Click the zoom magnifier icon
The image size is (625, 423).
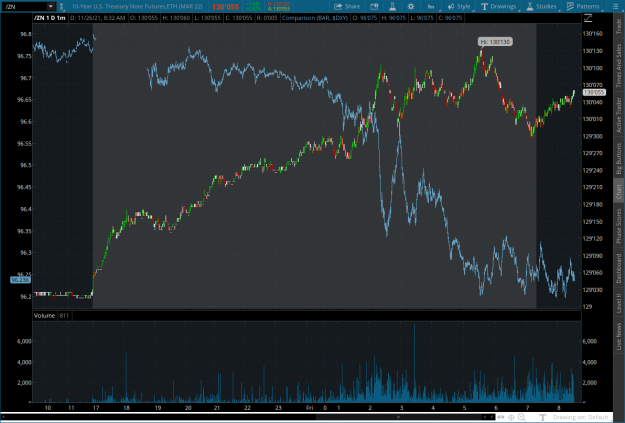pyautogui.click(x=521, y=417)
